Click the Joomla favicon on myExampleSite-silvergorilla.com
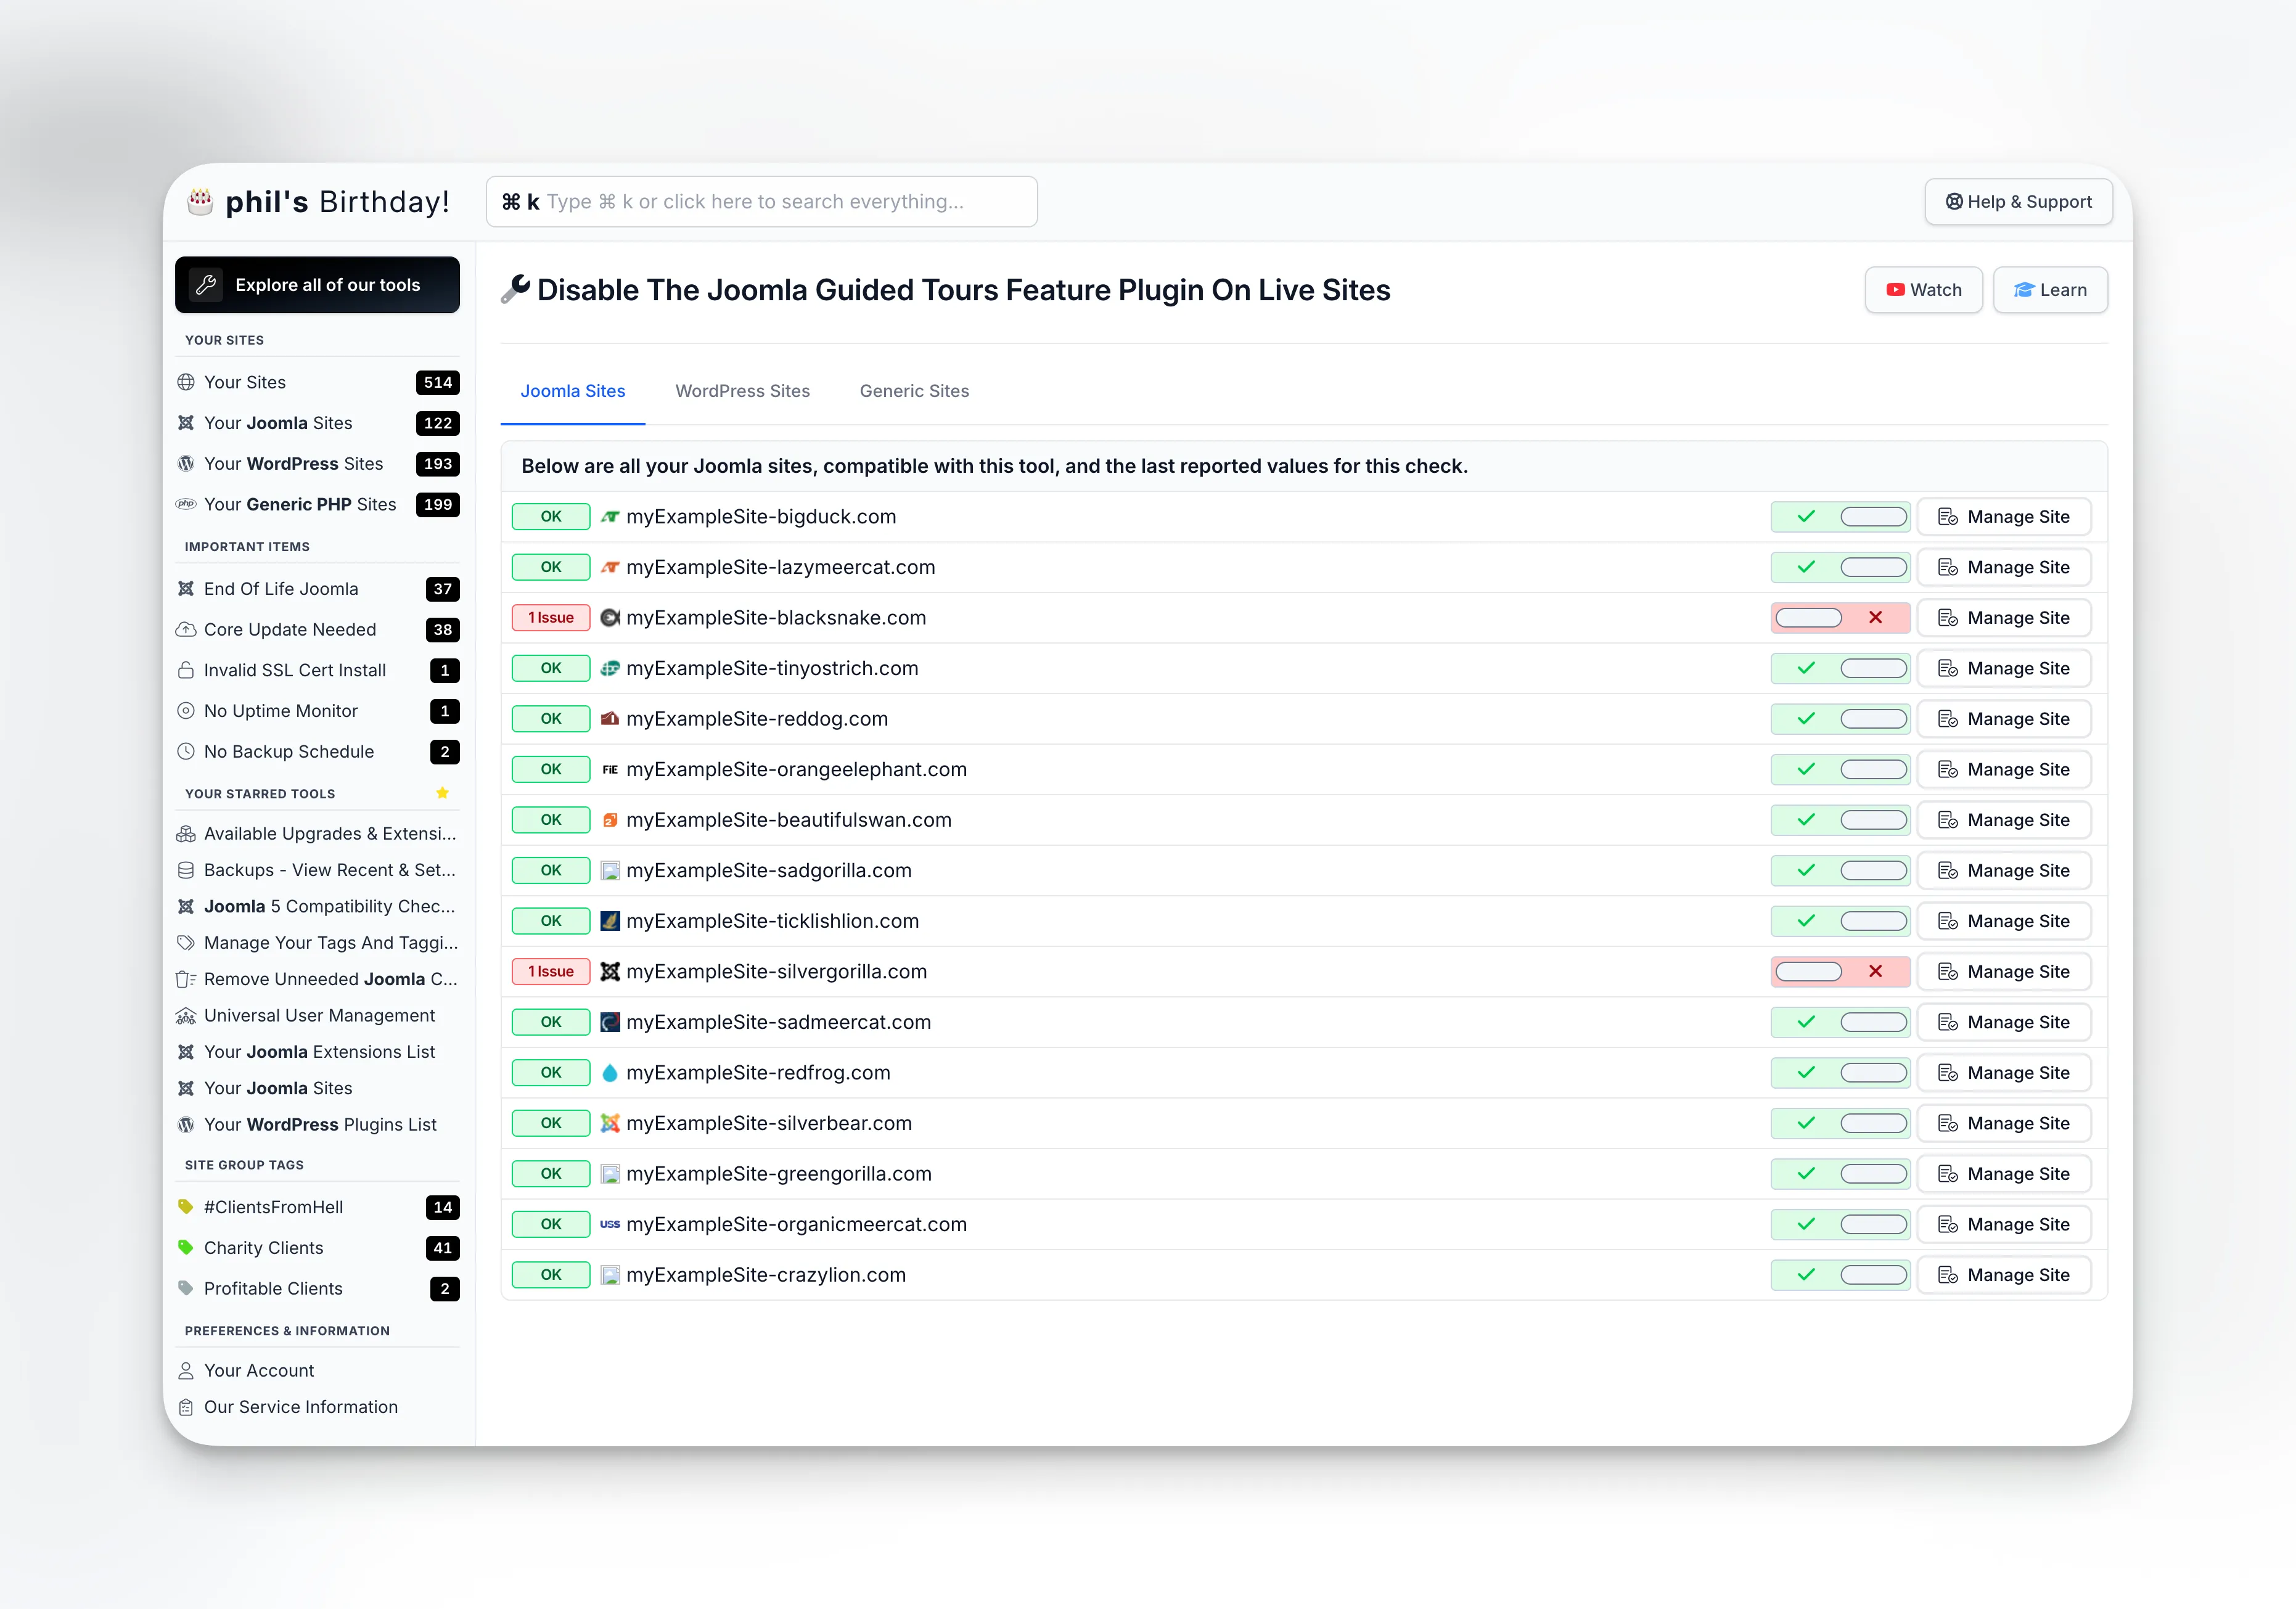Screen dimensions: 2296x1609 pyautogui.click(x=610, y=971)
